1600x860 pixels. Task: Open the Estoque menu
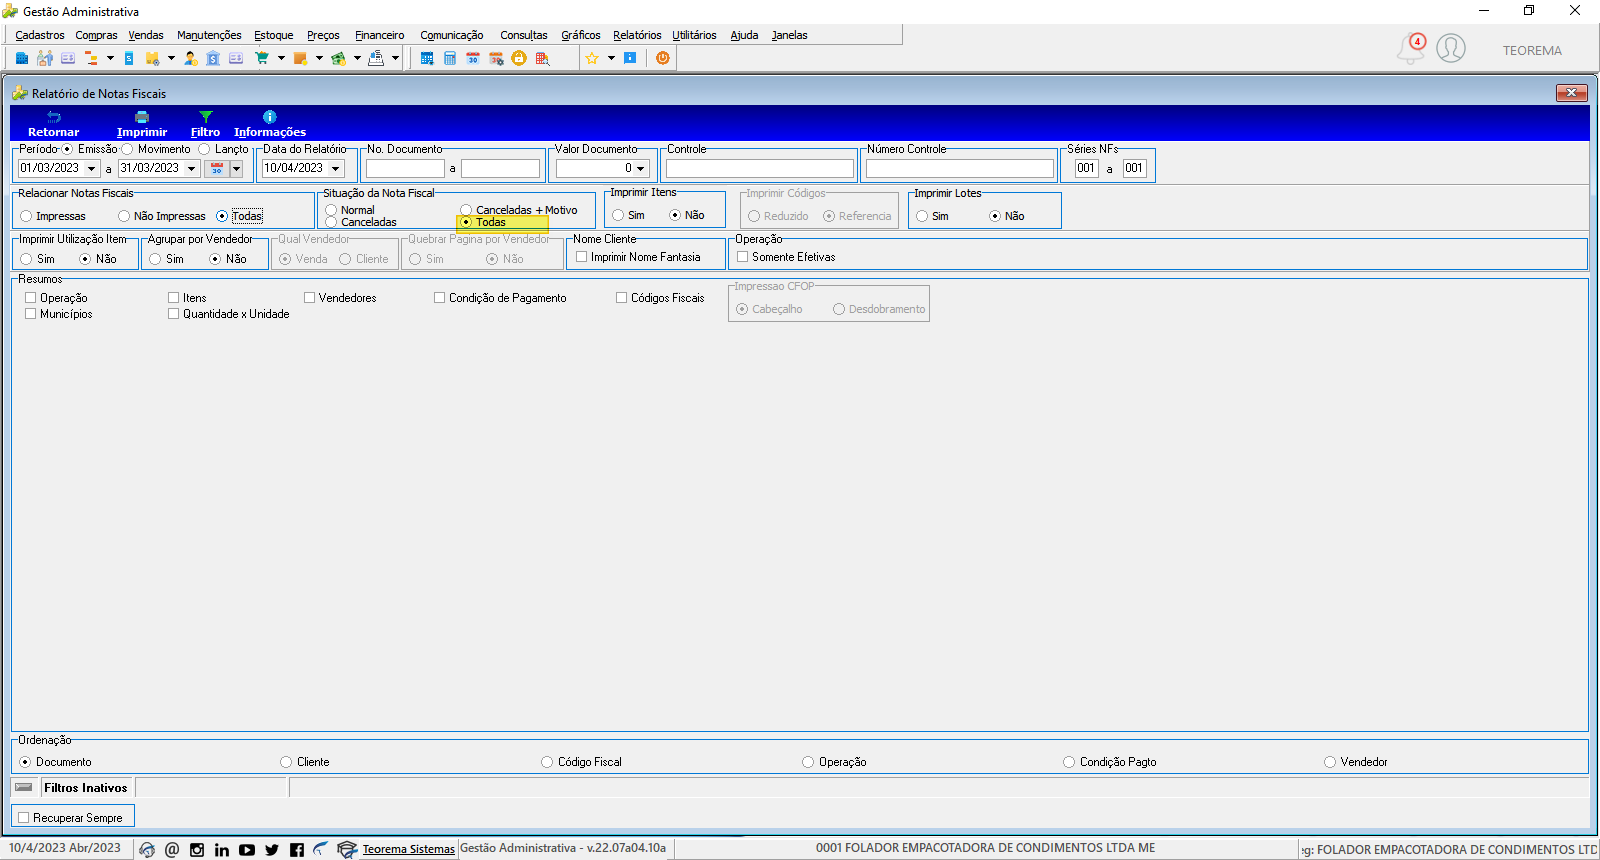(274, 35)
